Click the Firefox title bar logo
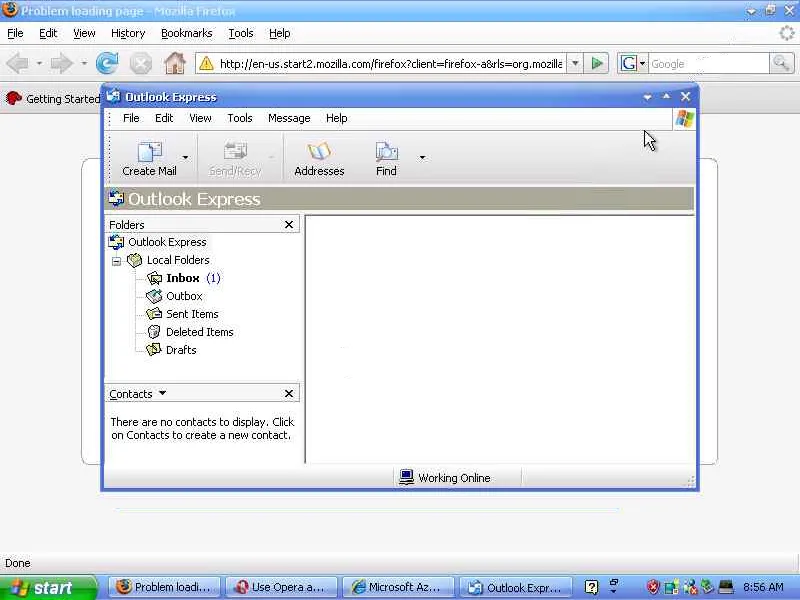The height and width of the screenshot is (600, 800). click(10, 10)
